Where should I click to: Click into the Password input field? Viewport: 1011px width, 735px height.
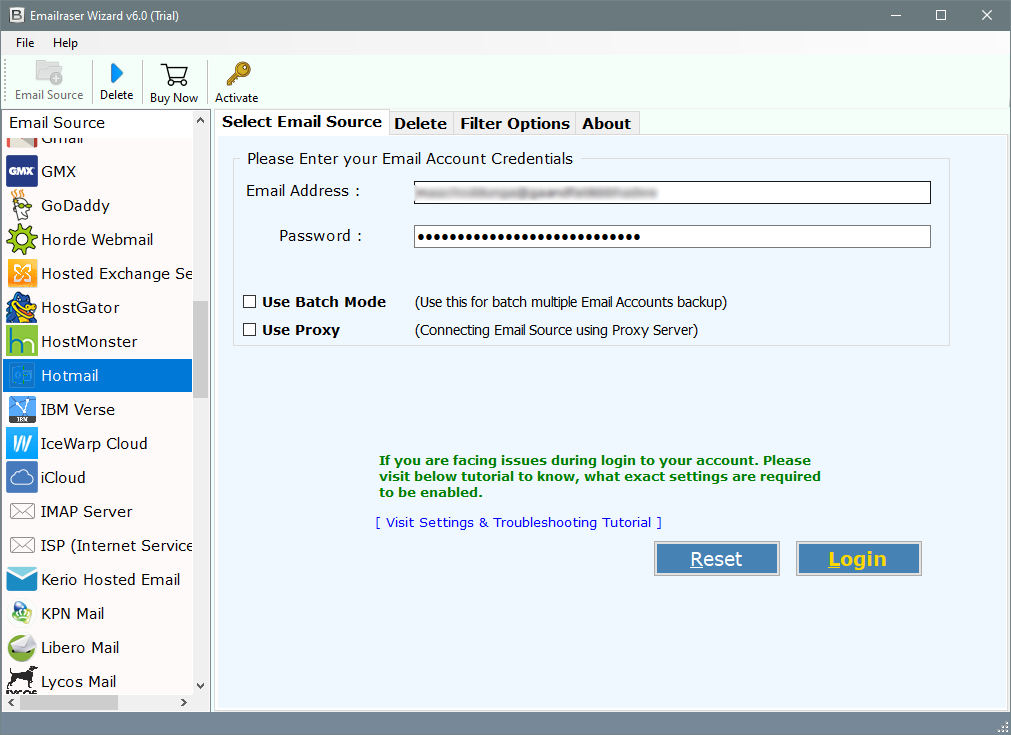672,236
